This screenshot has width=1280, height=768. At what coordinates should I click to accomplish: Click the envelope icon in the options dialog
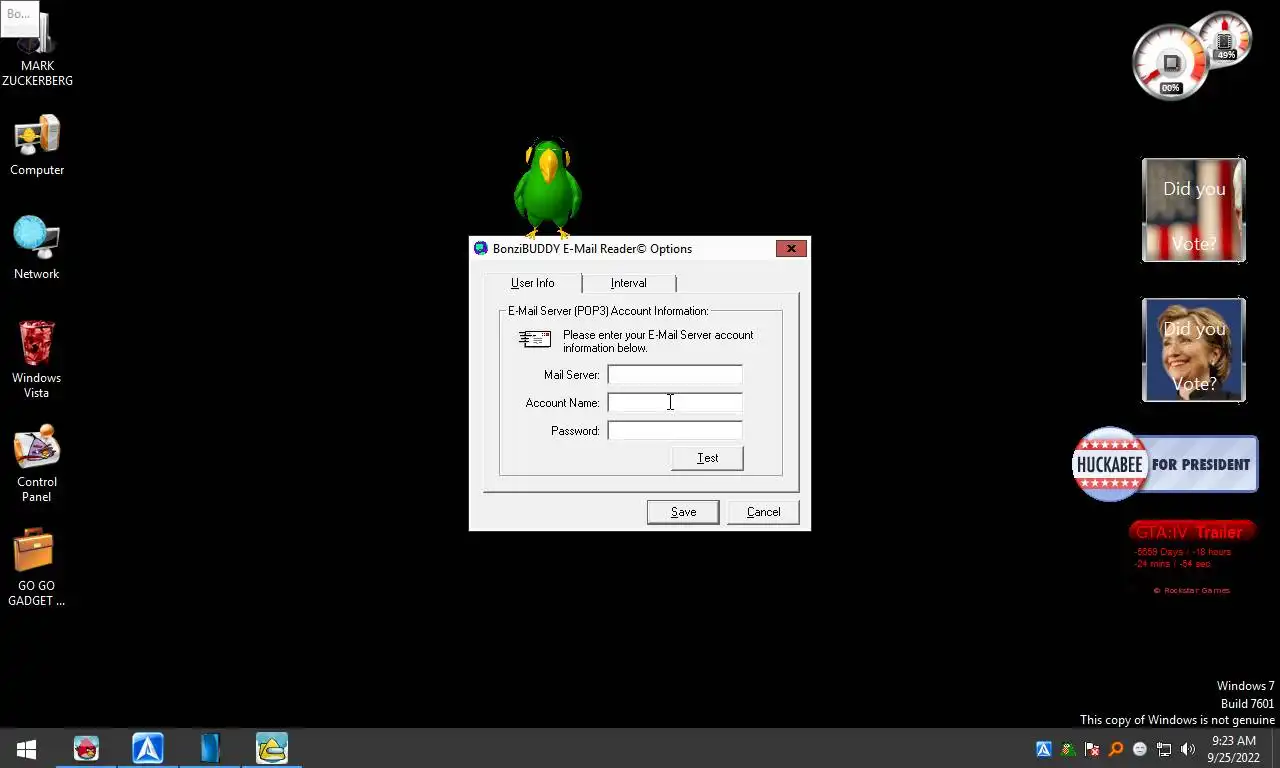pos(535,340)
